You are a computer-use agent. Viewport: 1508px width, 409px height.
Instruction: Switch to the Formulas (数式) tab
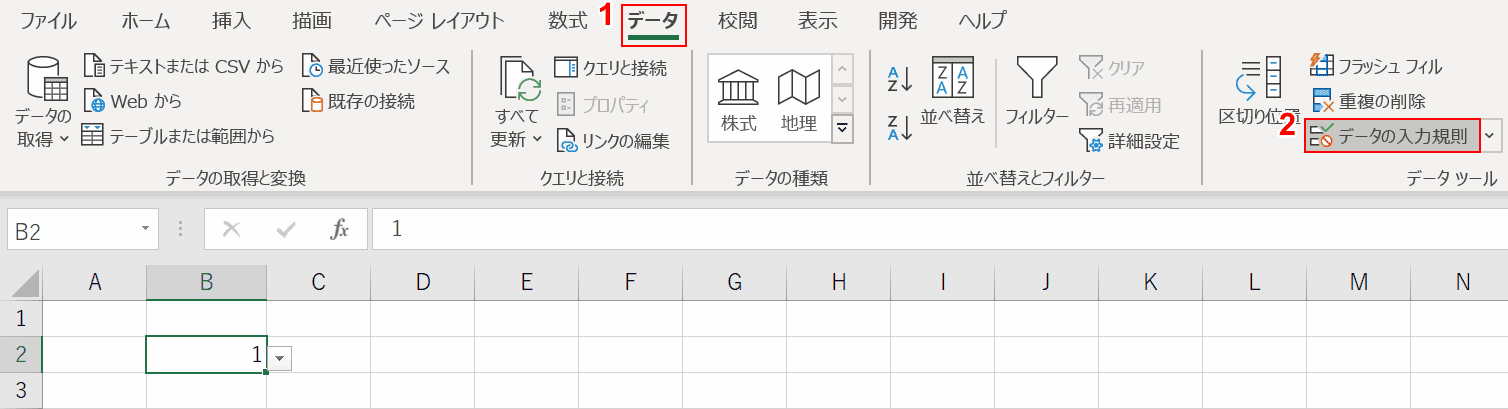coord(568,20)
